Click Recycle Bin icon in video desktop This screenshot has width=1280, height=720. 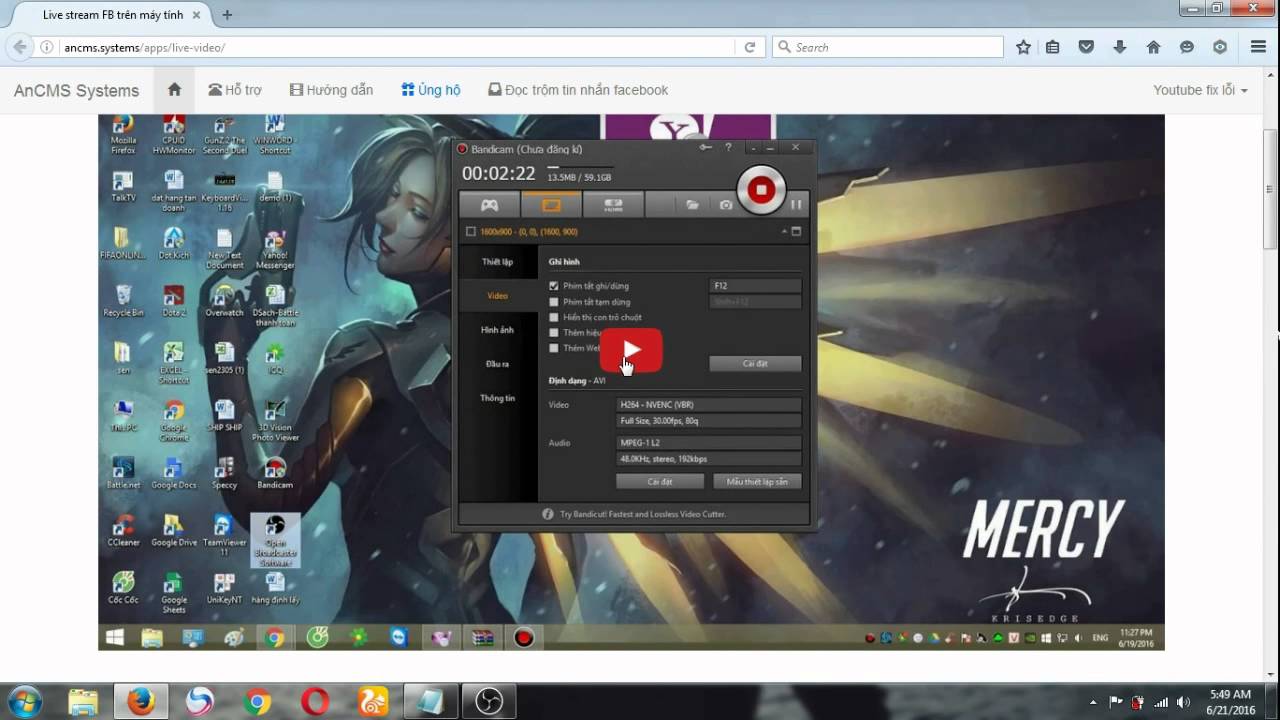123,301
